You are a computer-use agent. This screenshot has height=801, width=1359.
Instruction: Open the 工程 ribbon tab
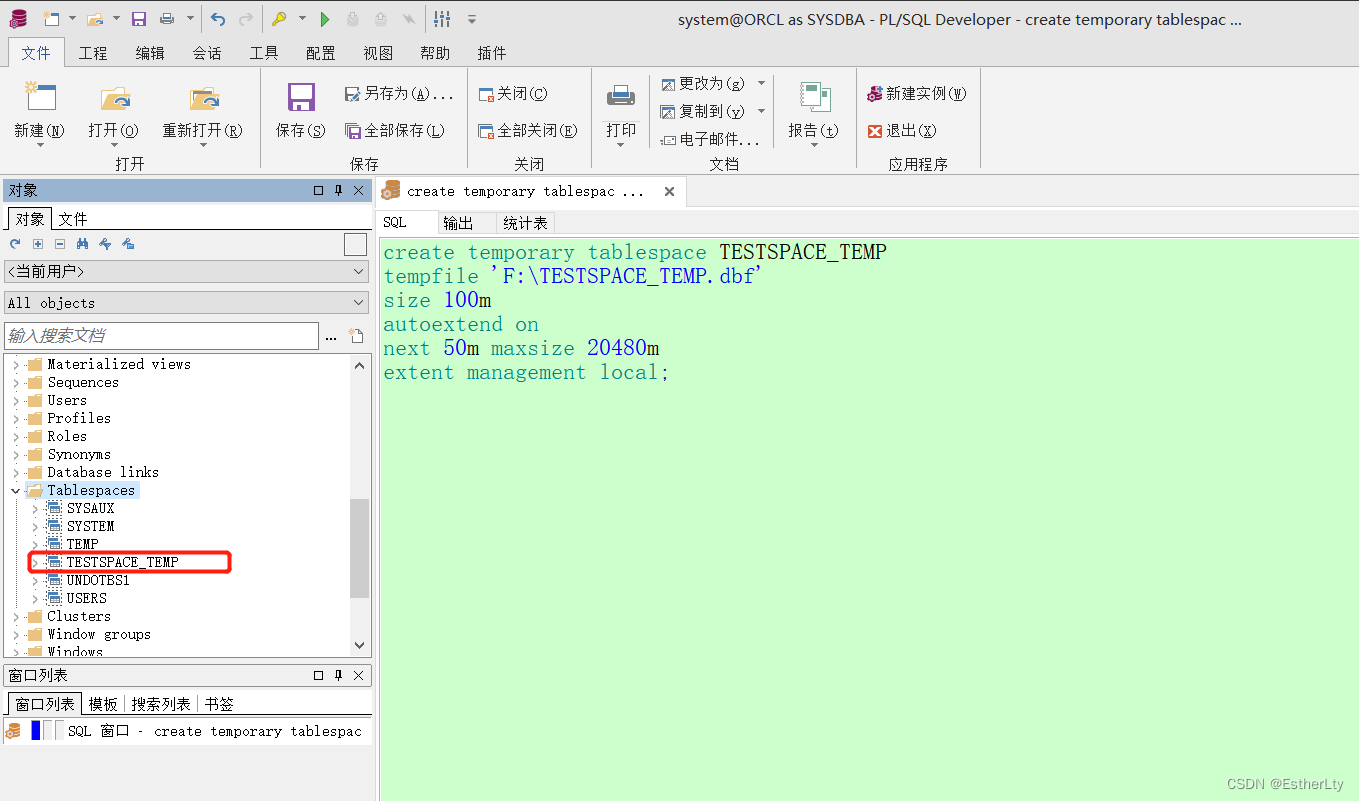[x=93, y=53]
